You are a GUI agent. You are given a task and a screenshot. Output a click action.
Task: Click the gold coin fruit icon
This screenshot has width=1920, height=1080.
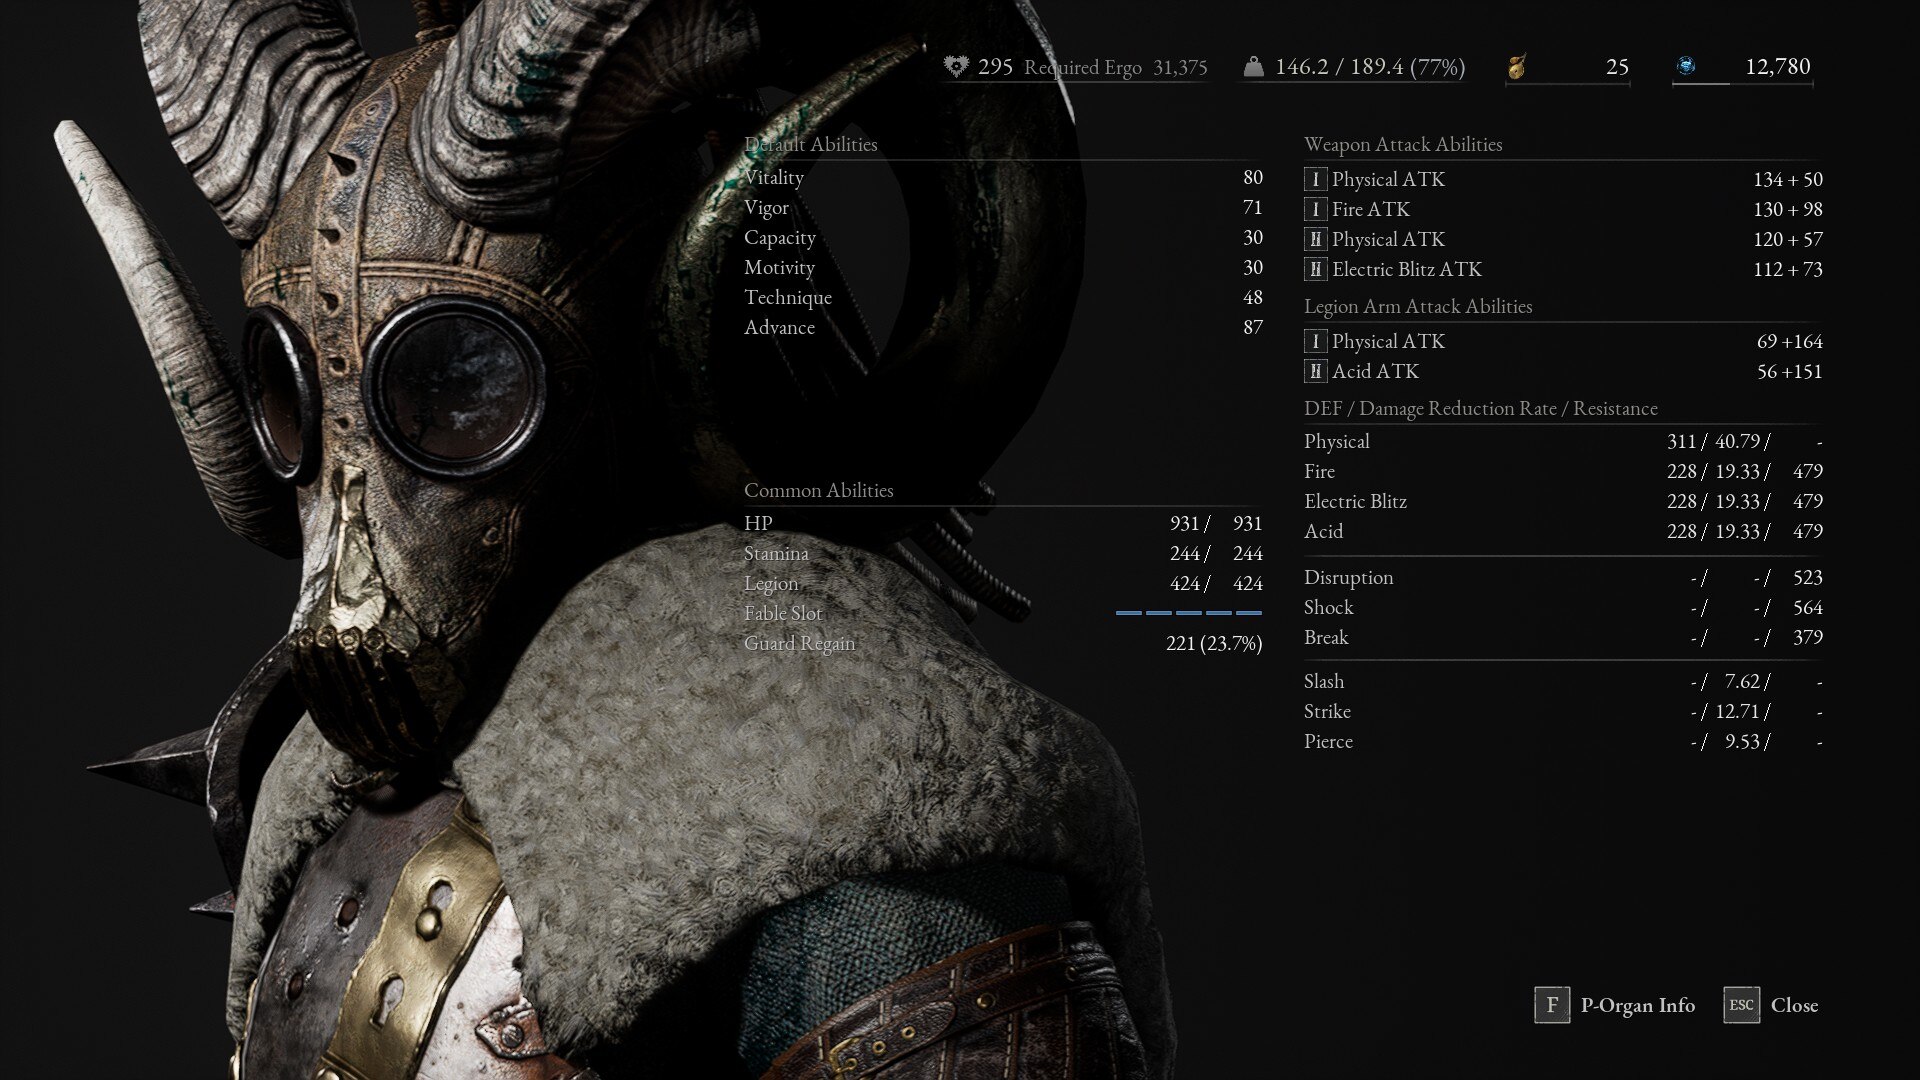tap(1517, 67)
